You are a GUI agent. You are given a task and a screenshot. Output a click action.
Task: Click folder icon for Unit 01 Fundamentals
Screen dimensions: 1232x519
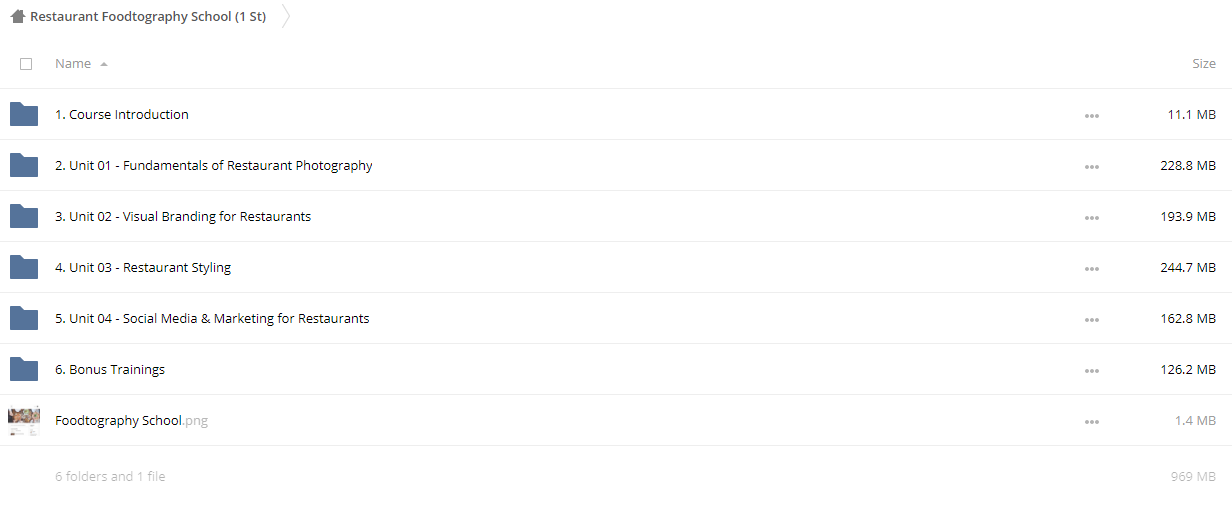[24, 165]
